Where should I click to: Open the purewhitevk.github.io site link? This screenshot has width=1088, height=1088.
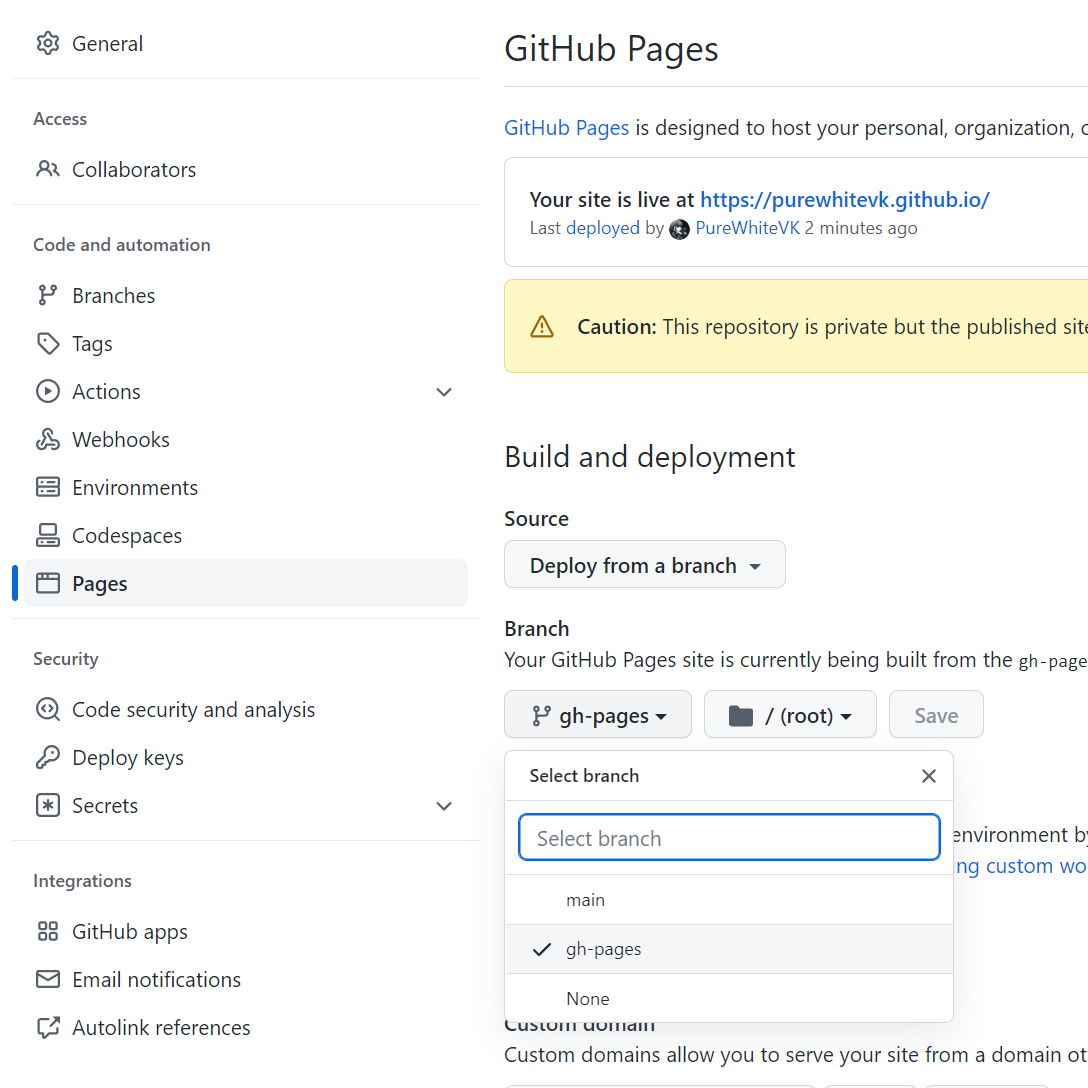(844, 199)
